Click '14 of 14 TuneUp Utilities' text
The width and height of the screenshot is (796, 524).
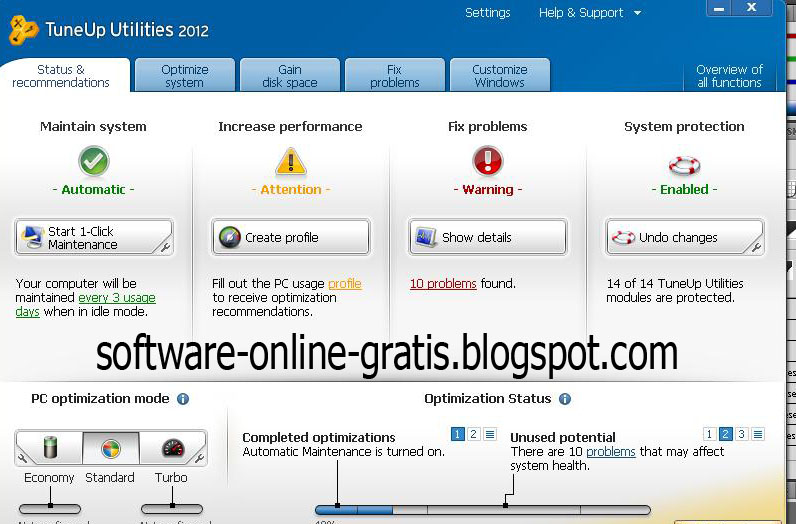675,283
